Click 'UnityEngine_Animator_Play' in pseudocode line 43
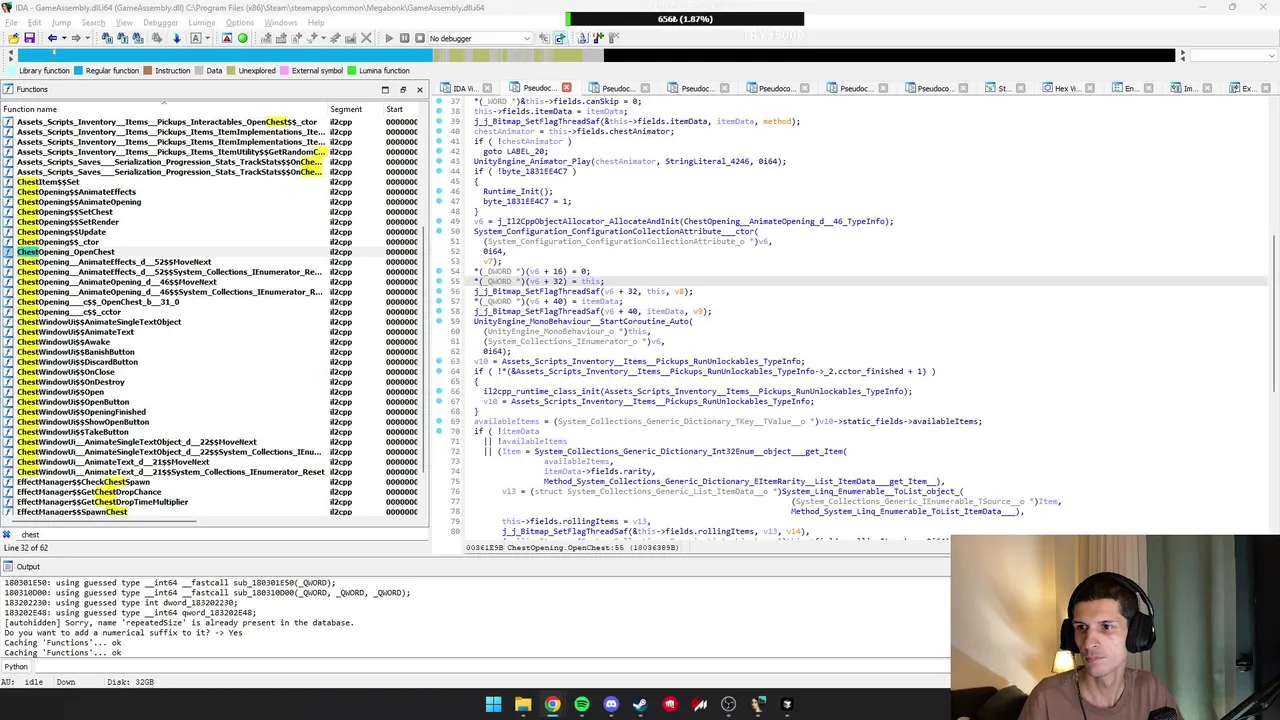 (x=532, y=161)
